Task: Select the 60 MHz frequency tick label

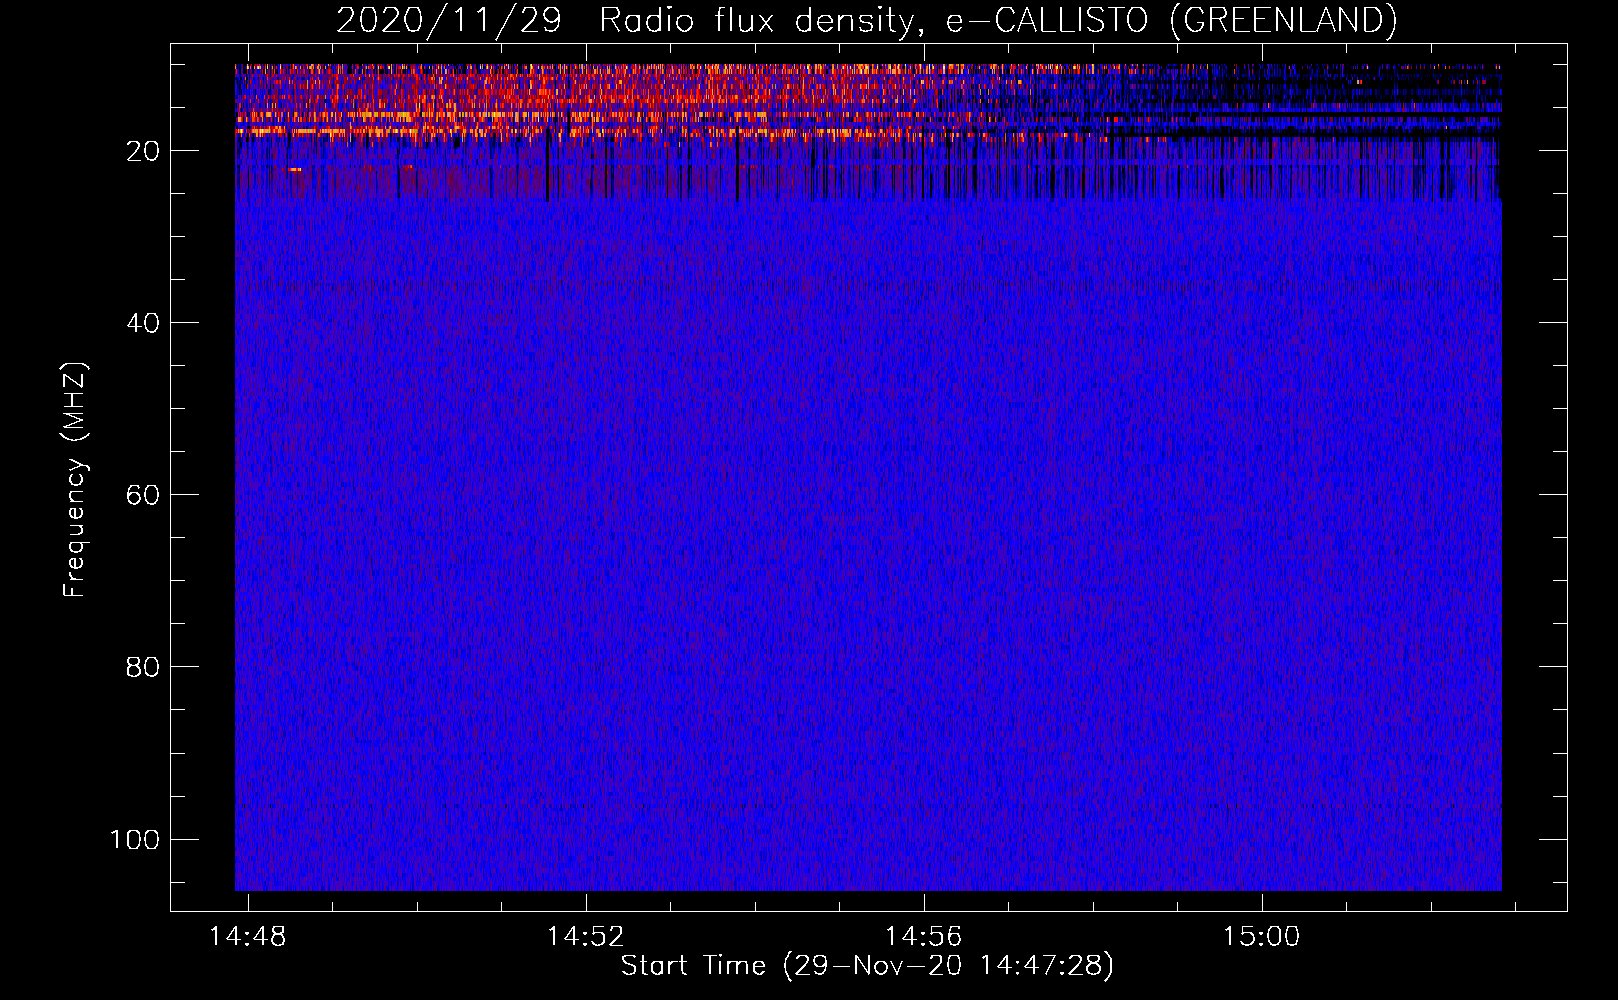Action: (x=143, y=495)
